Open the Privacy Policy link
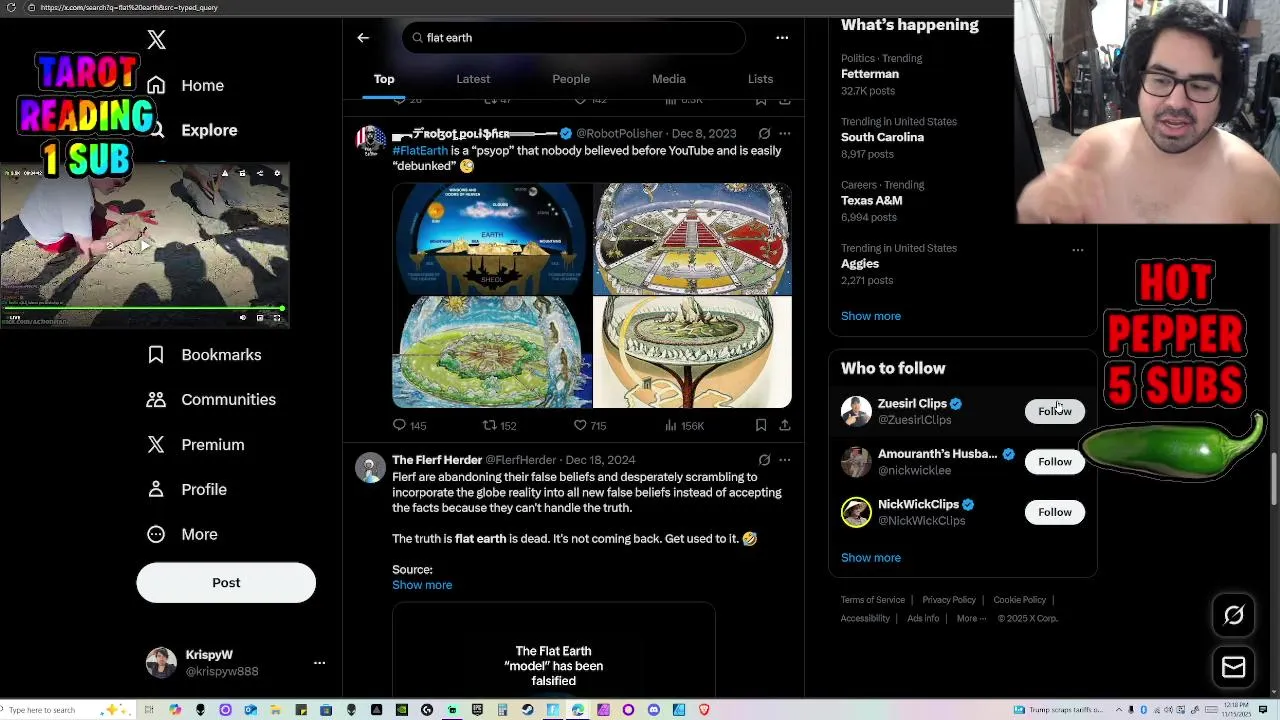 pyautogui.click(x=949, y=600)
